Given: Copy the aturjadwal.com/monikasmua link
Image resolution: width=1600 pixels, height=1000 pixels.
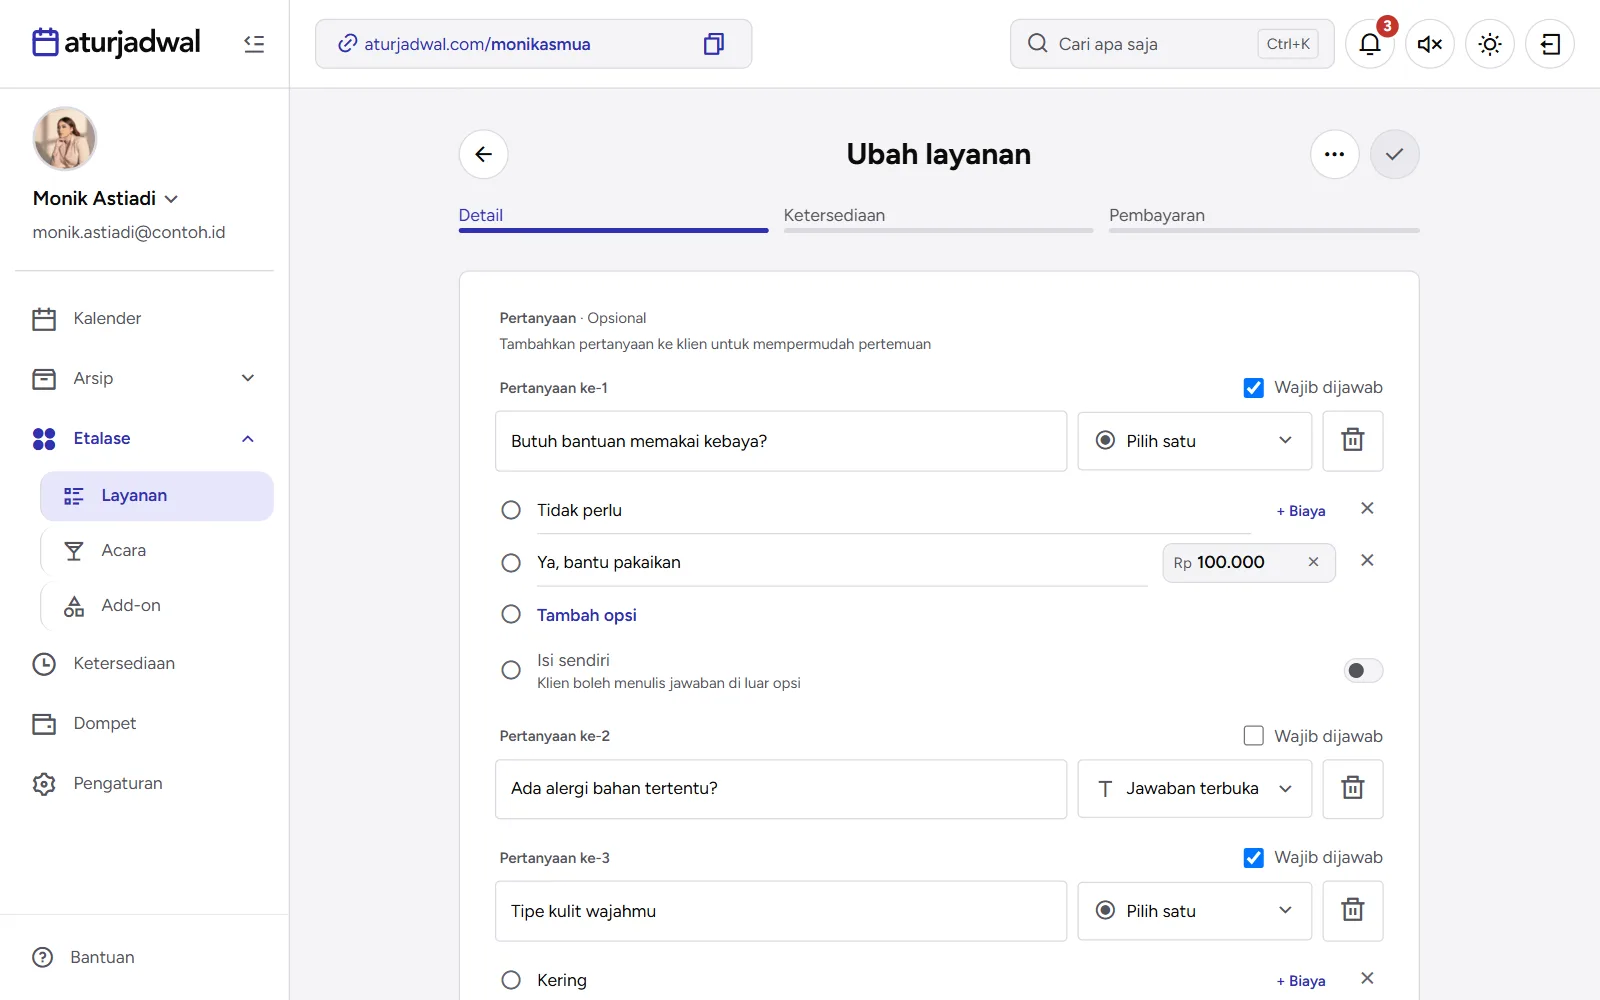Looking at the screenshot, I should 713,44.
